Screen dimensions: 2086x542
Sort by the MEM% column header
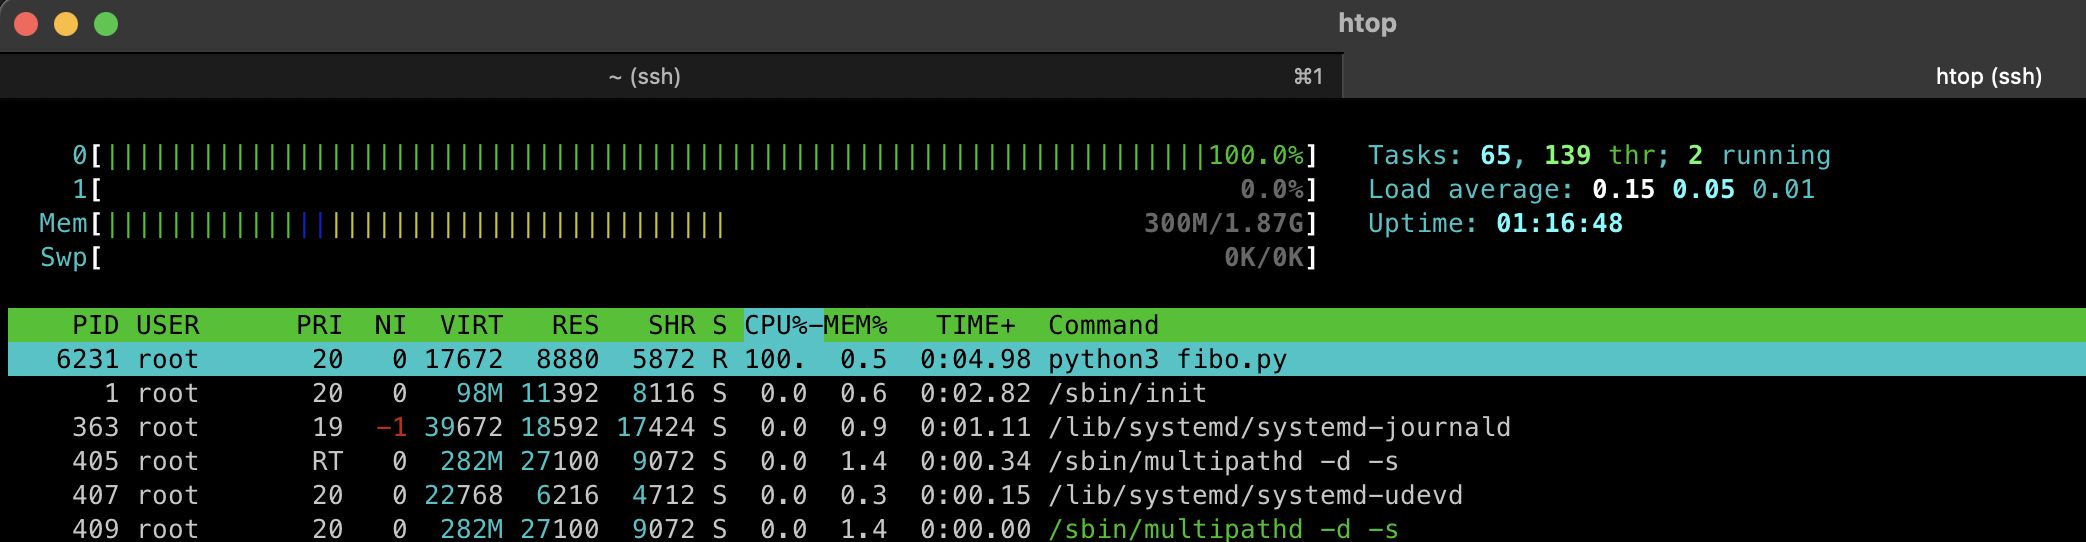point(856,325)
